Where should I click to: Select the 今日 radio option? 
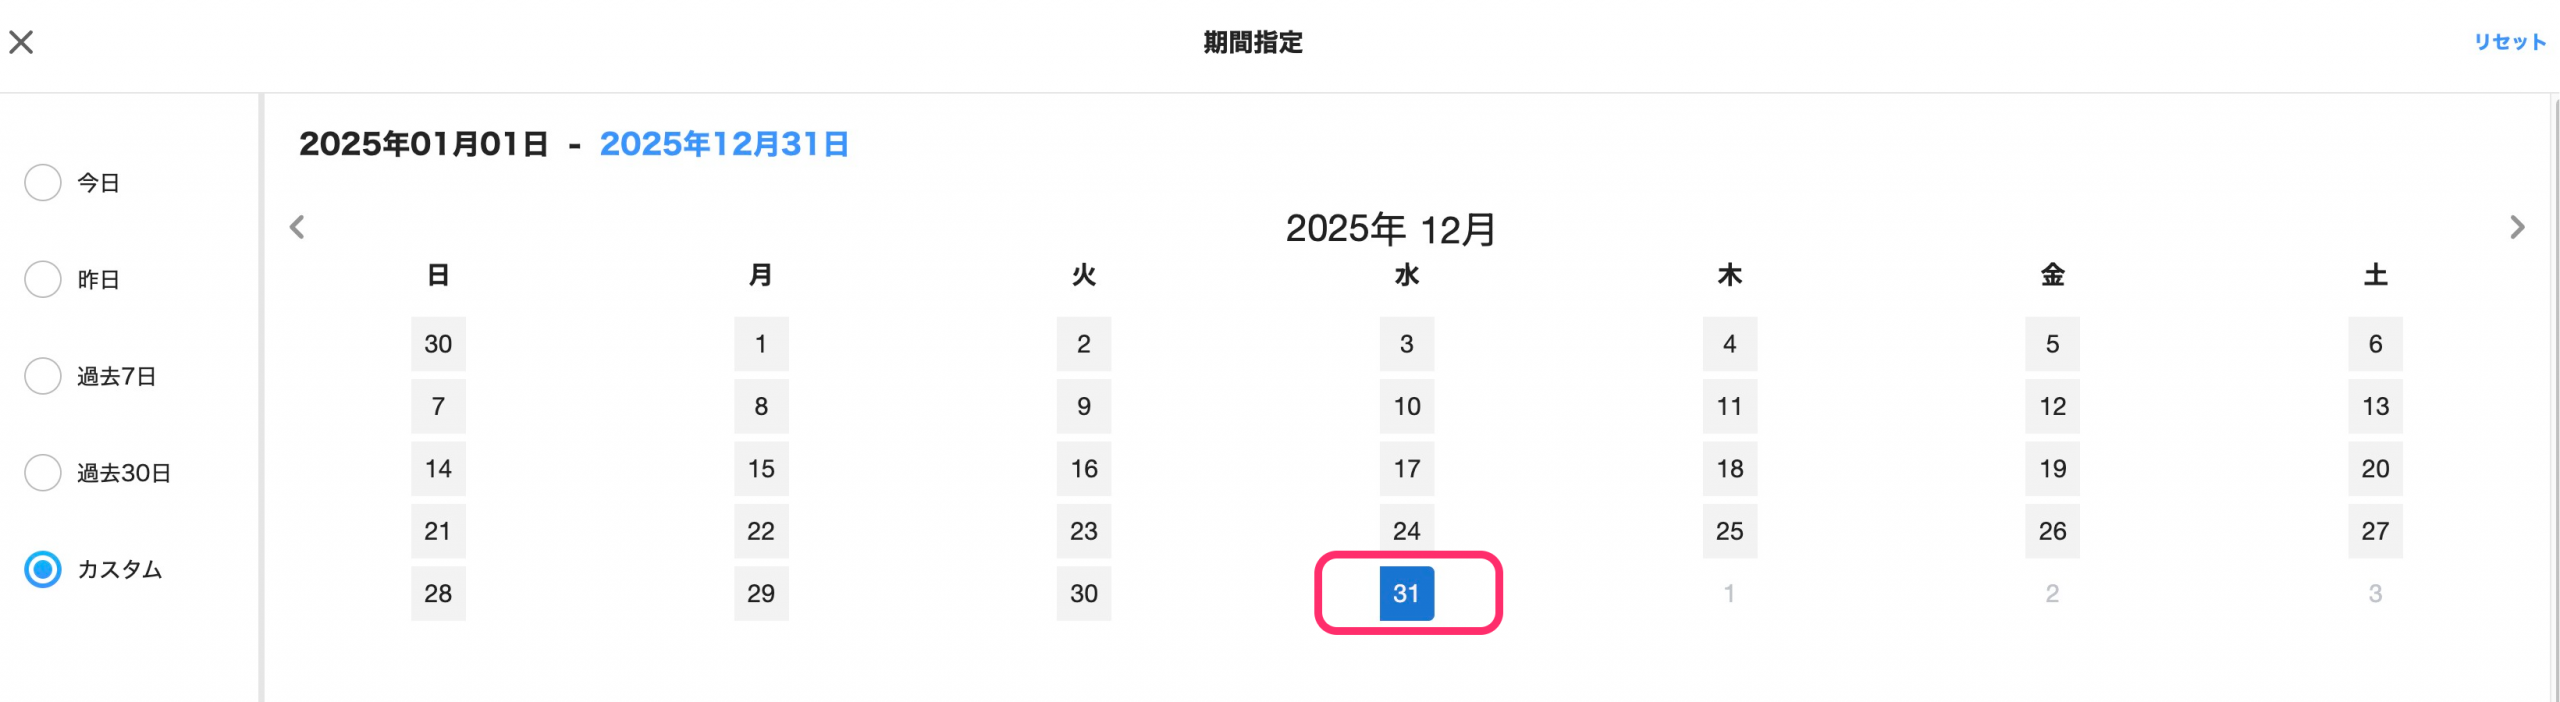pos(43,183)
